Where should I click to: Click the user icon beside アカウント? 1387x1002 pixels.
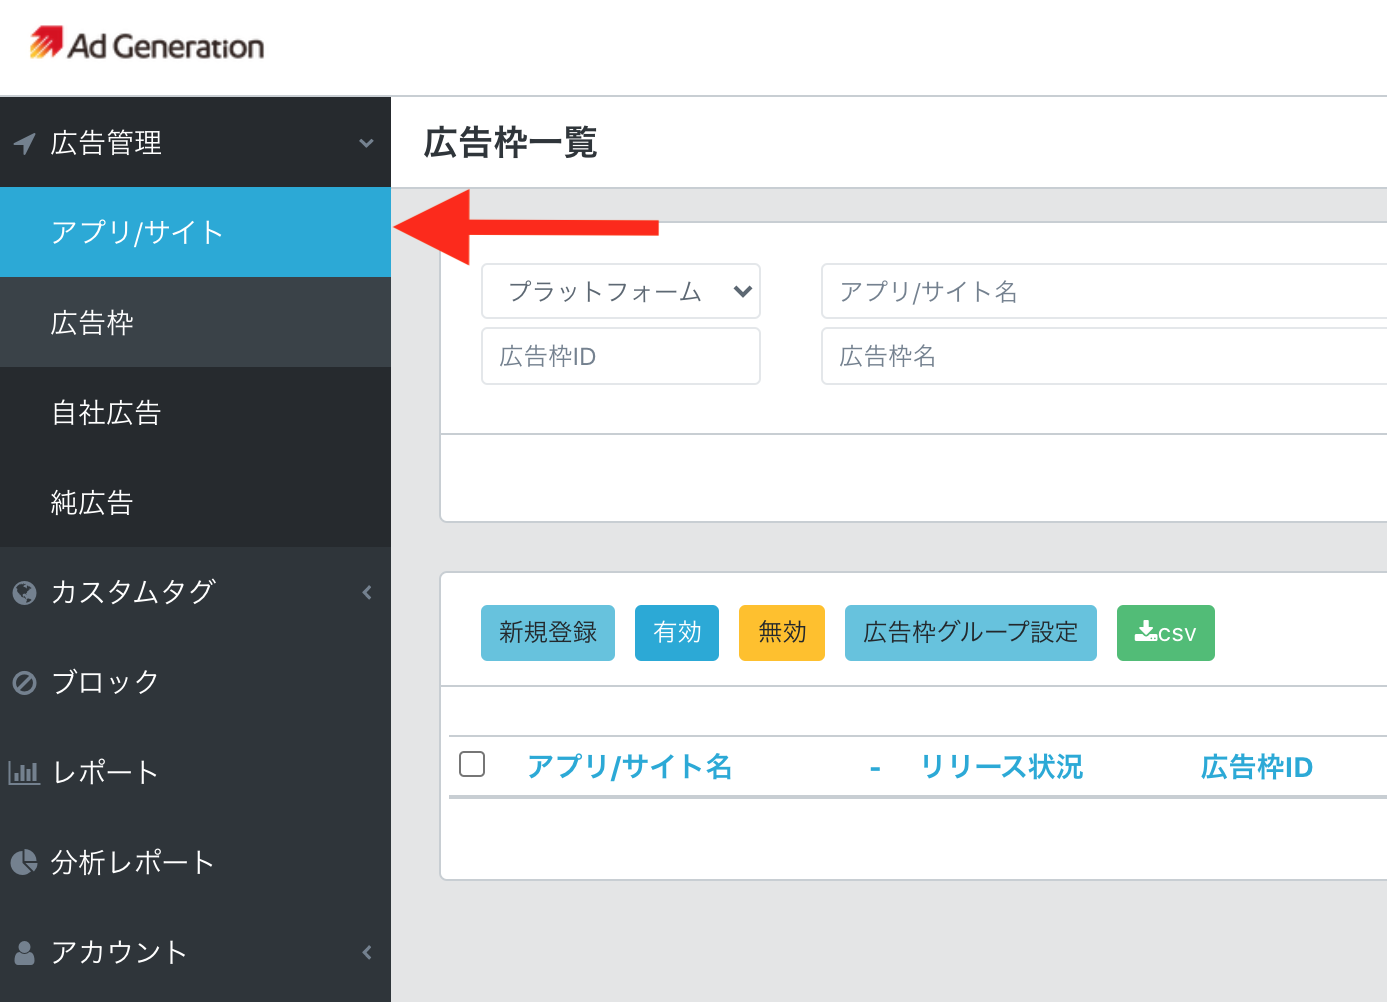[x=24, y=952]
